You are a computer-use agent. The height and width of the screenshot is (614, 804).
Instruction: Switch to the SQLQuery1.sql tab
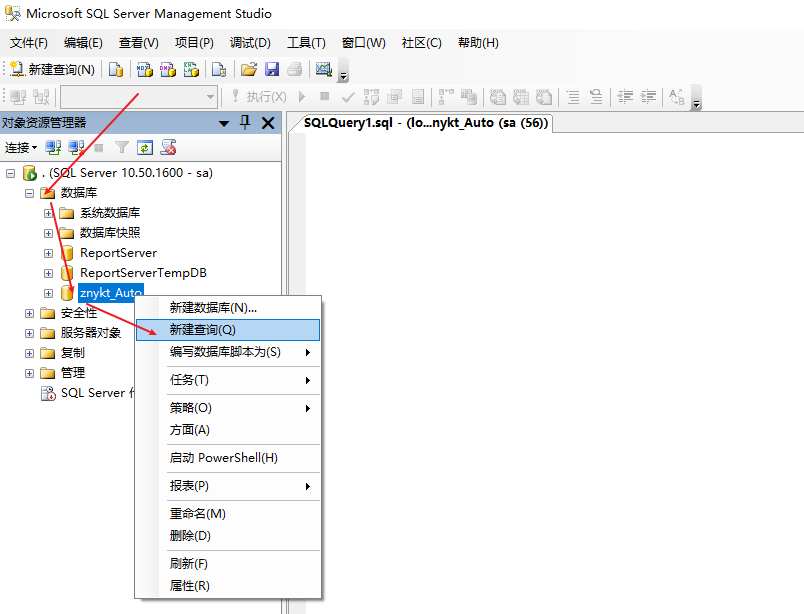pyautogui.click(x=426, y=123)
